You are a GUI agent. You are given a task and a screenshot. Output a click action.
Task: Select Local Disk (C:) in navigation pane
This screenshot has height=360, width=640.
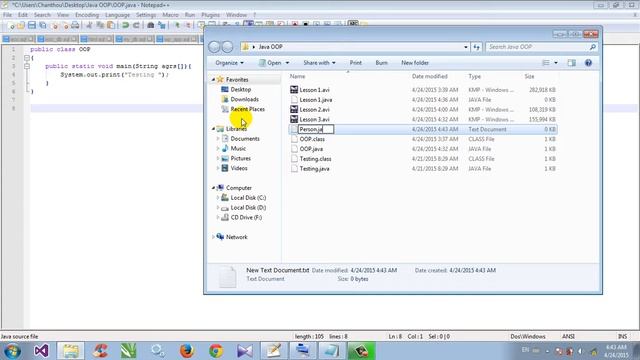pos(248,198)
